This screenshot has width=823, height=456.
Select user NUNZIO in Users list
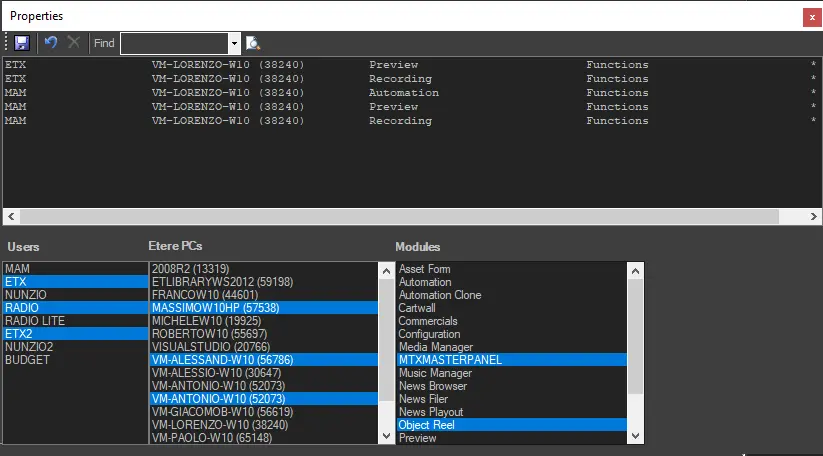24,295
